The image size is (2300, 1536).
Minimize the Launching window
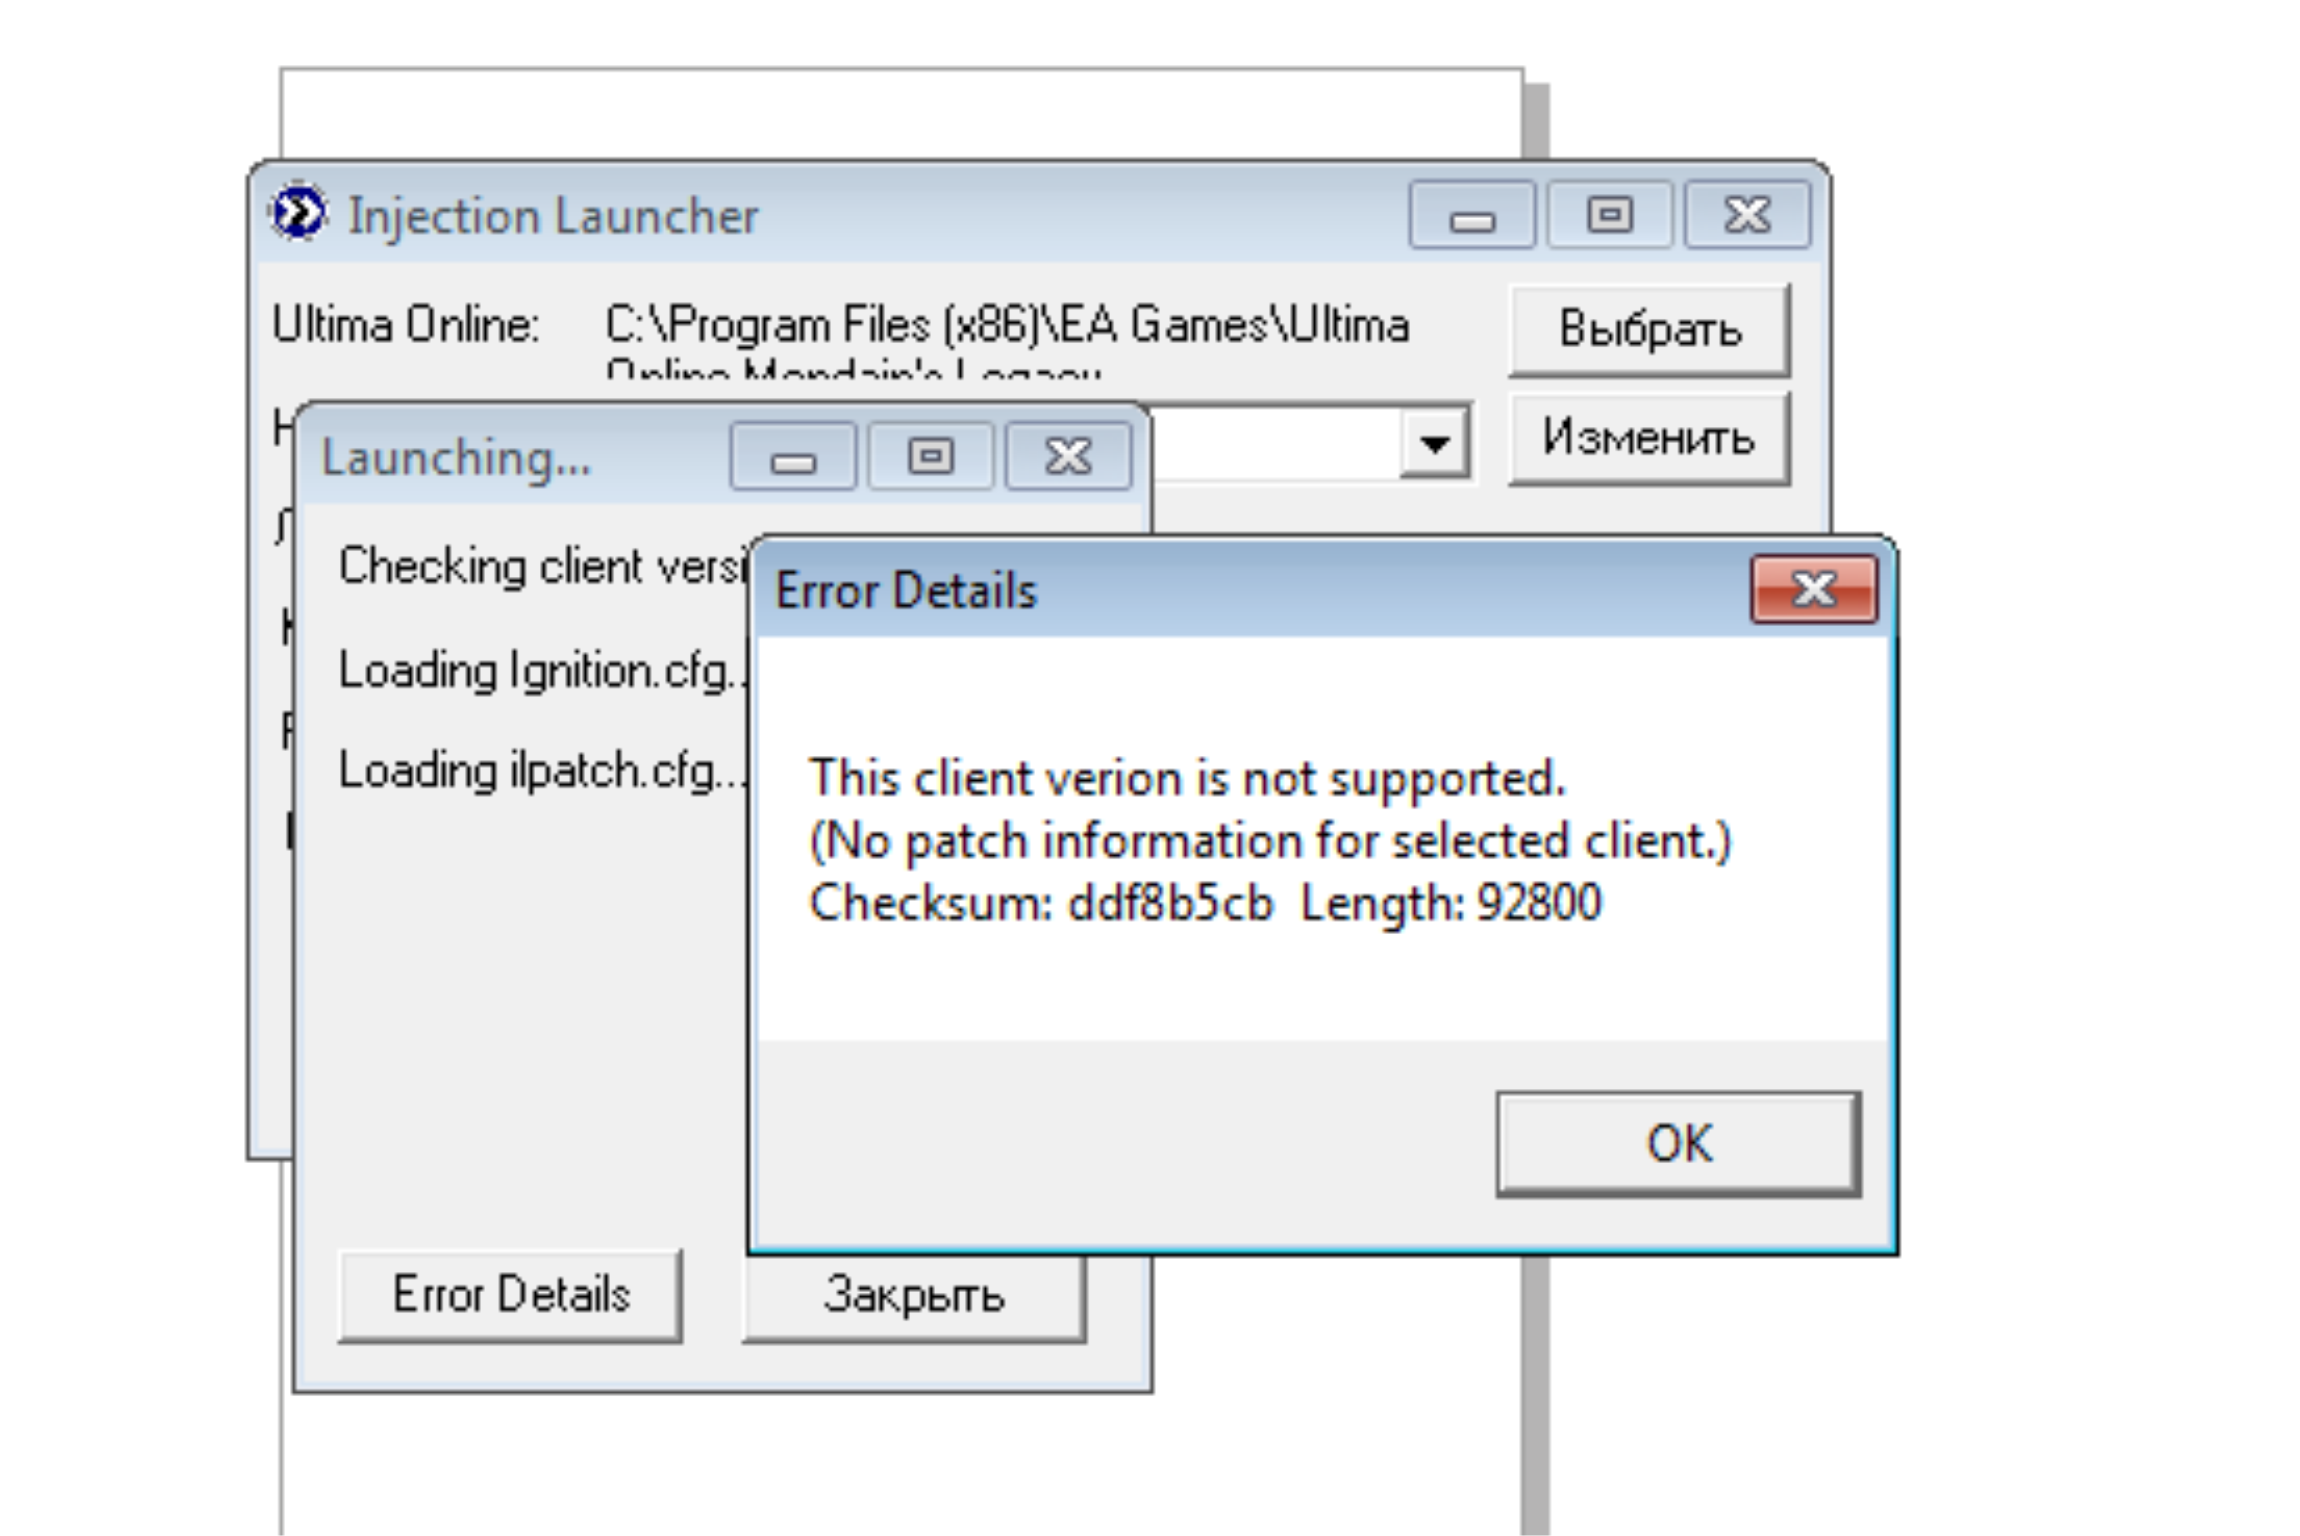[793, 457]
